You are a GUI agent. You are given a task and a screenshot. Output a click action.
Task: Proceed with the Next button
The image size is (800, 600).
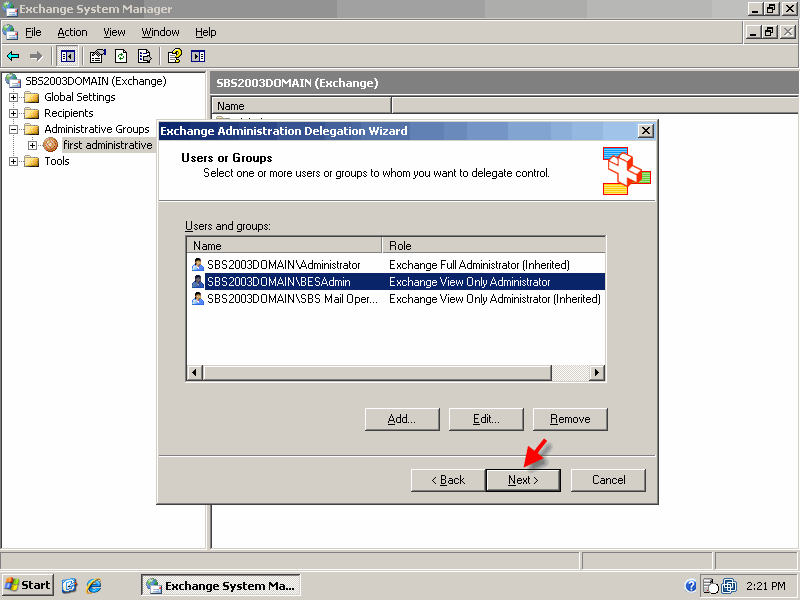tap(523, 480)
